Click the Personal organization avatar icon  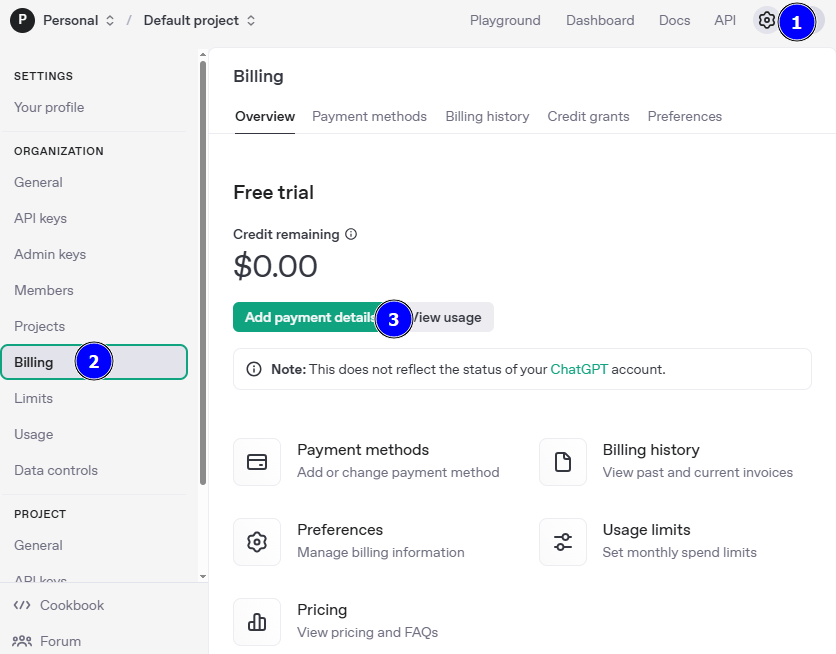[x=22, y=20]
